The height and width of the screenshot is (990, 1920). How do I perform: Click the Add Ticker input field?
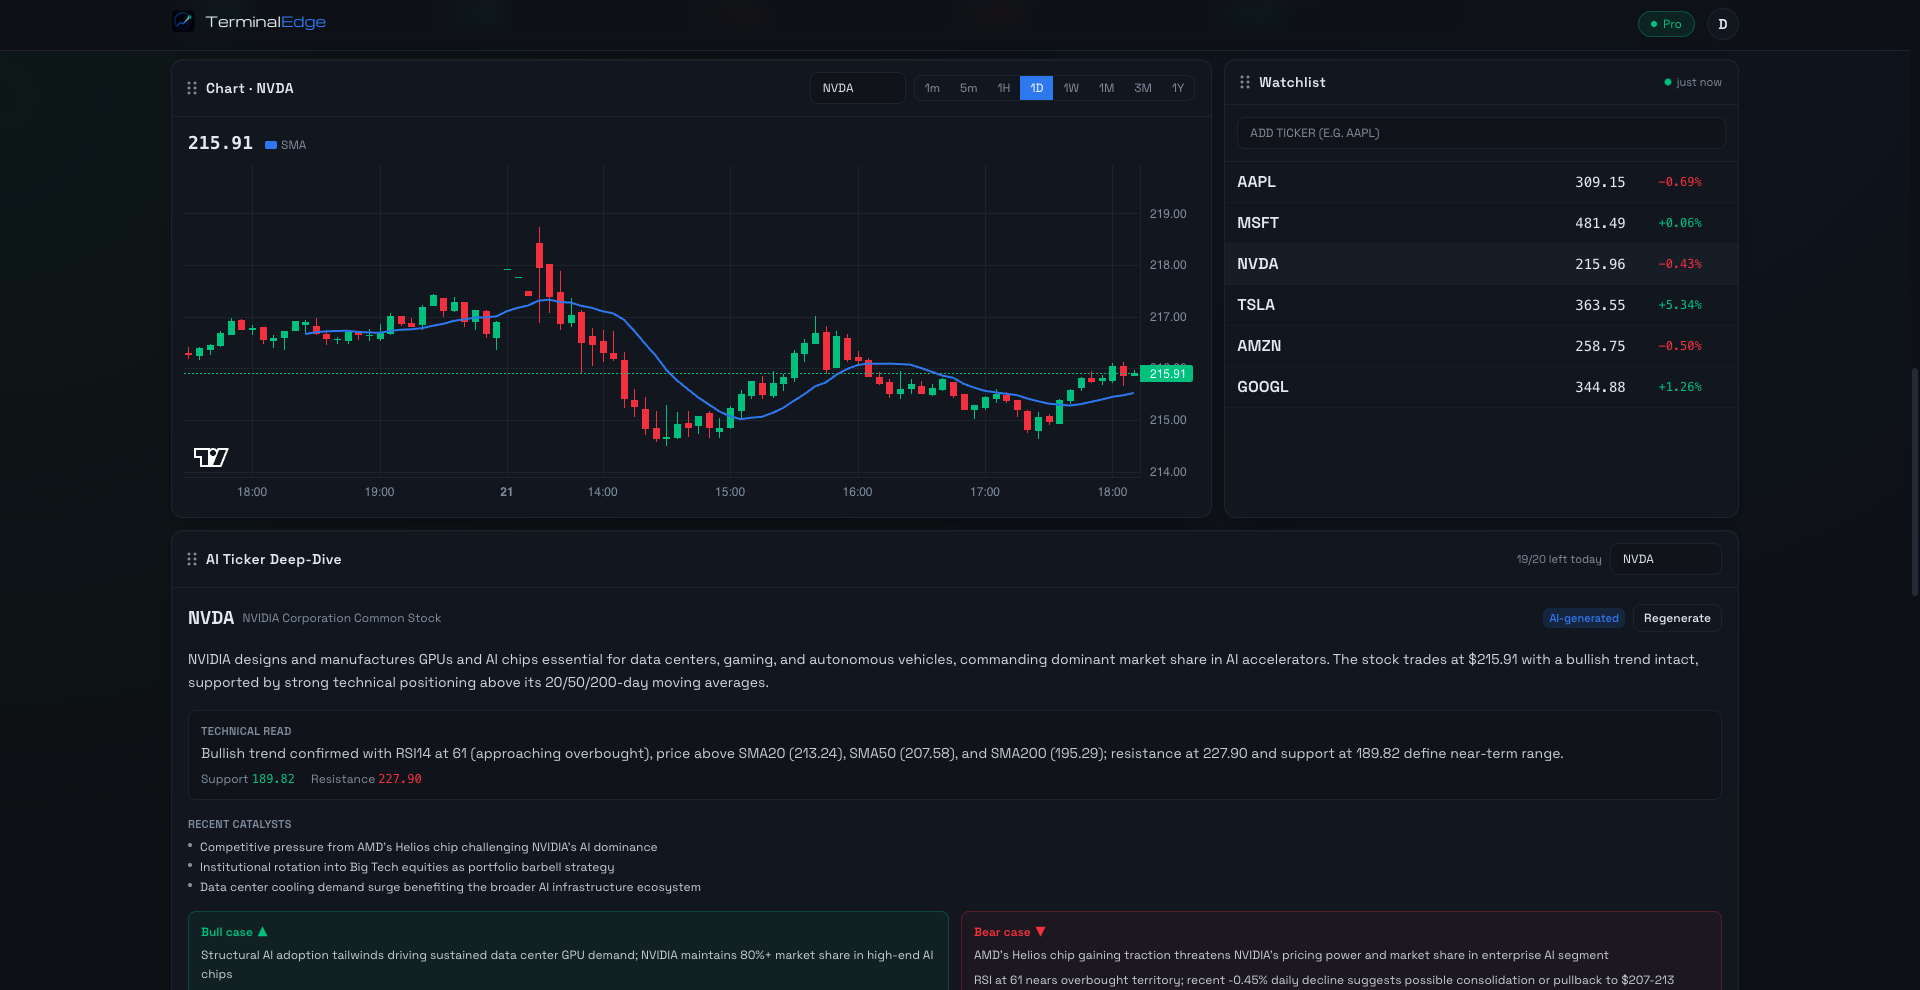(x=1481, y=133)
